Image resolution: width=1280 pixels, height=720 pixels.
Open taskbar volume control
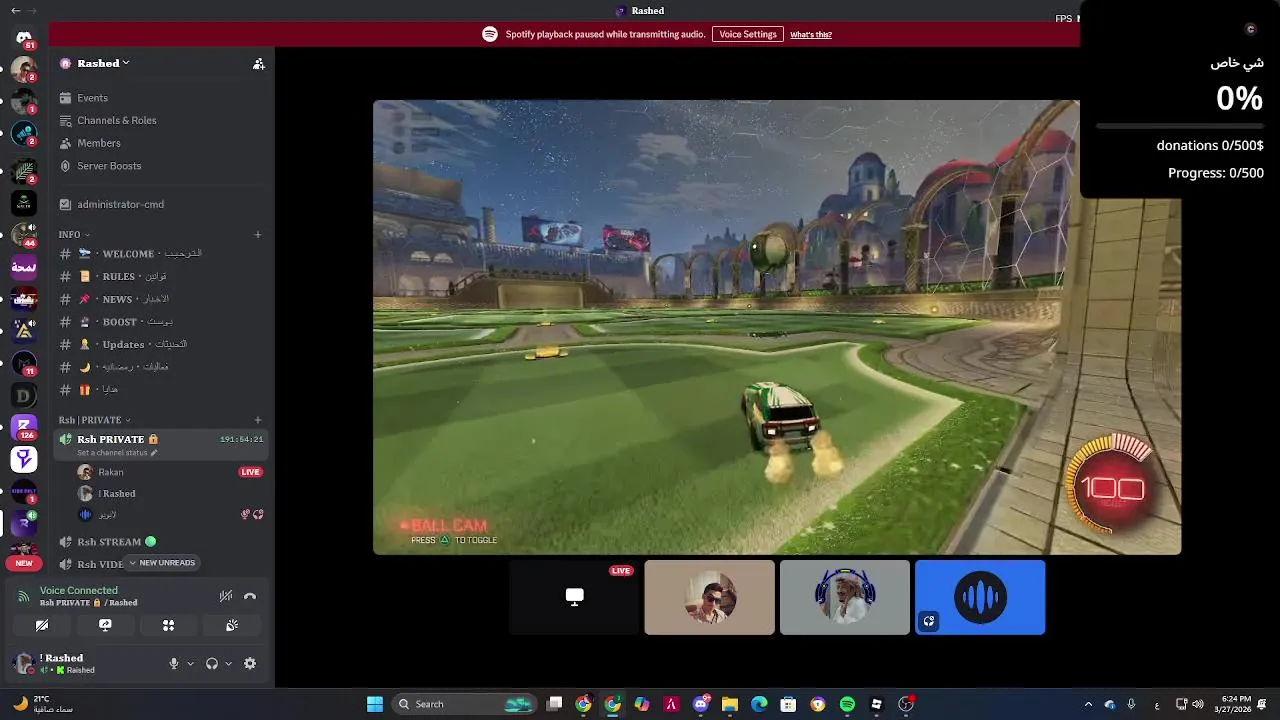coord(1198,704)
